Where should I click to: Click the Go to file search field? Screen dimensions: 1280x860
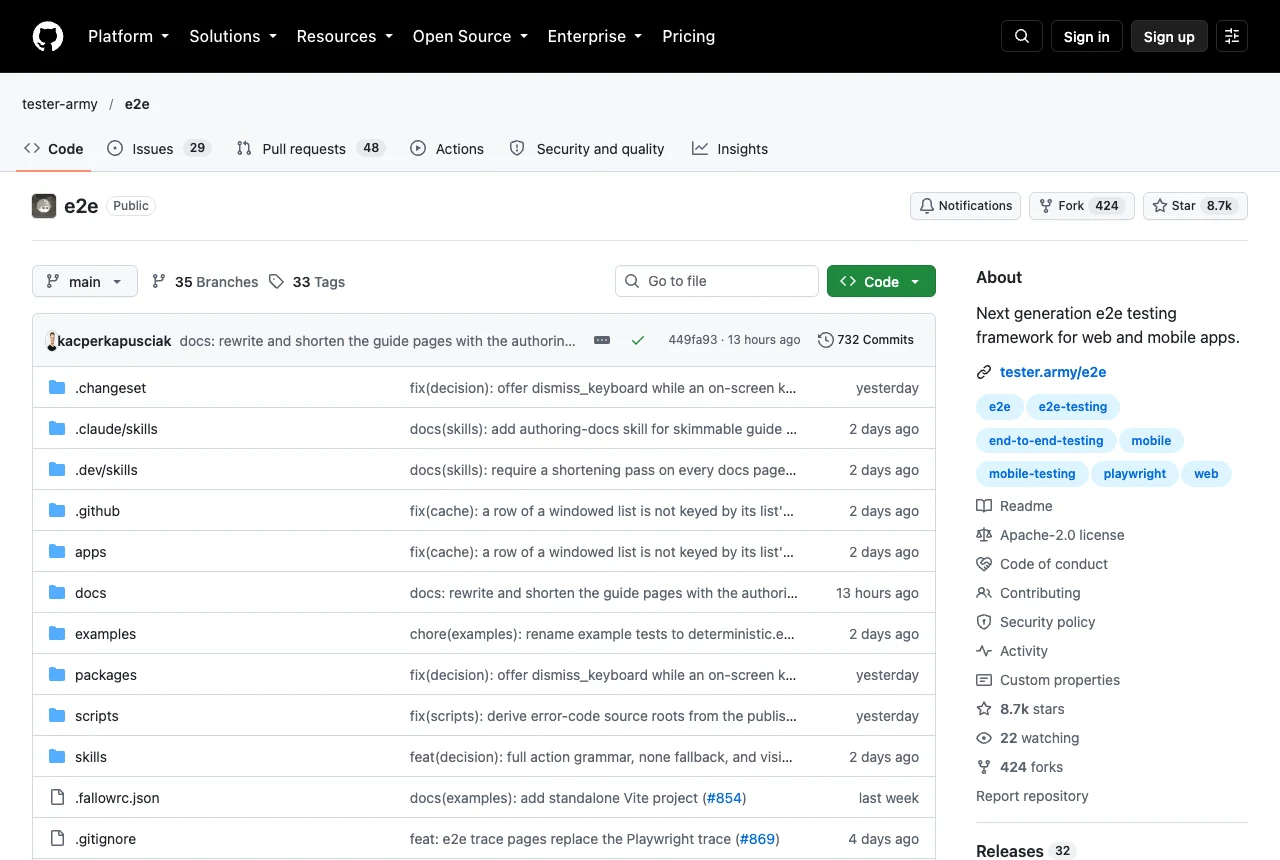[x=717, y=281]
